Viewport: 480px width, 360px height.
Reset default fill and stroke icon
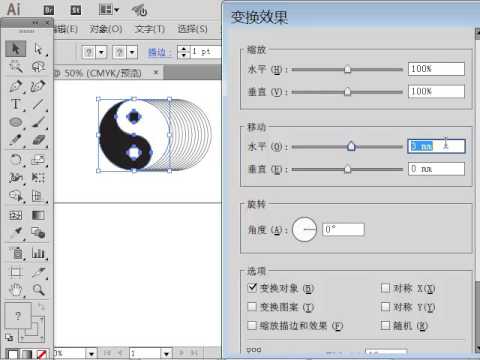(x=9, y=337)
